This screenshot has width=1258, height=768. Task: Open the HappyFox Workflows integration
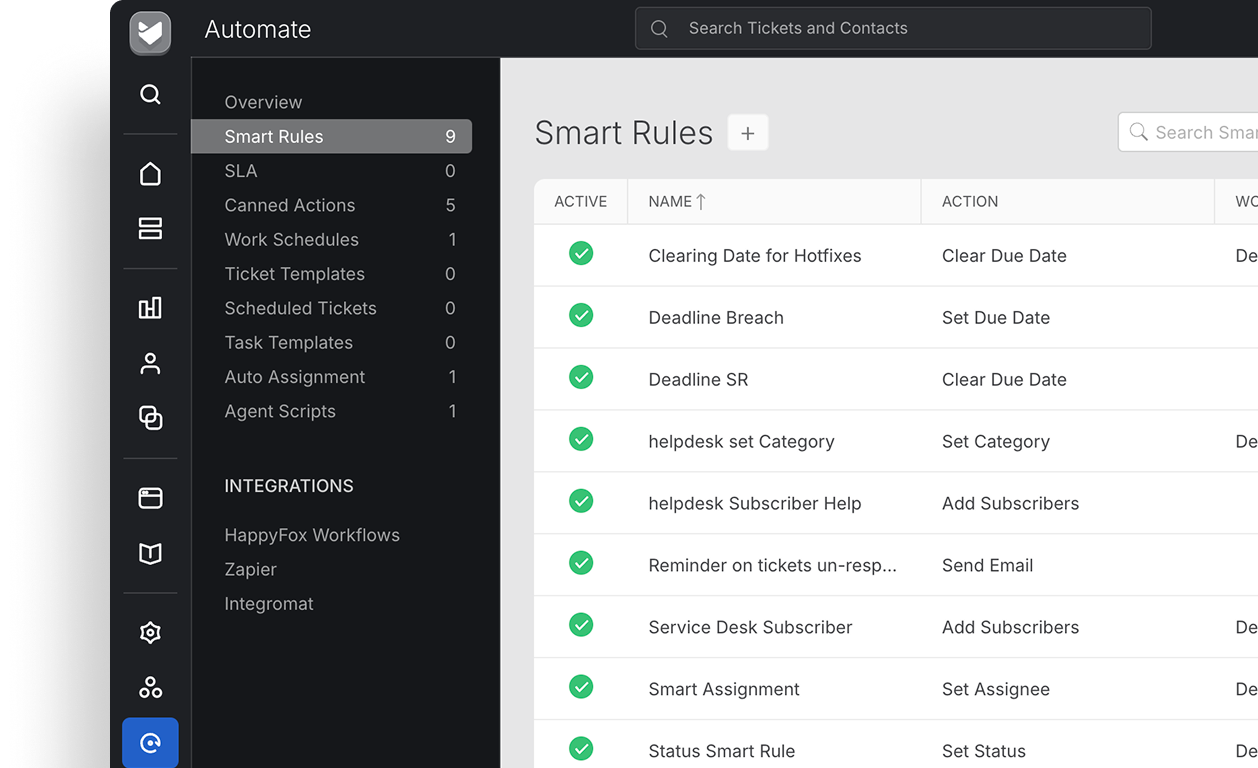tap(312, 535)
